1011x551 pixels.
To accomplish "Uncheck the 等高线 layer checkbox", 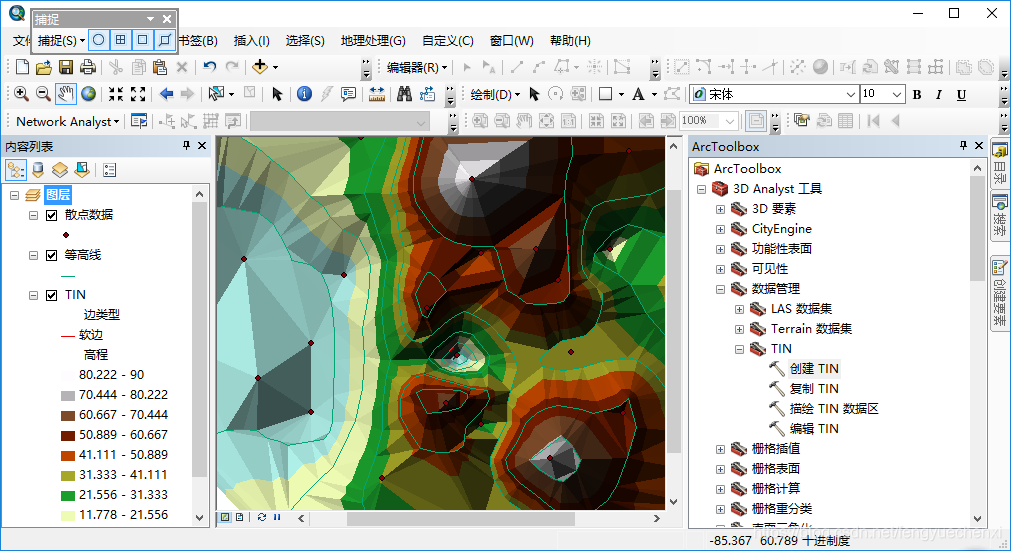I will 52,255.
